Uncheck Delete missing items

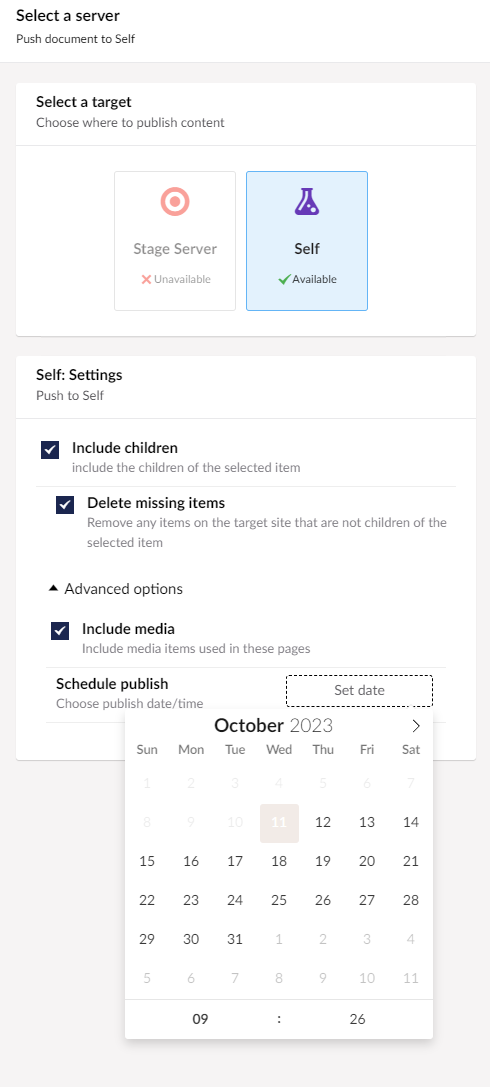click(x=65, y=505)
